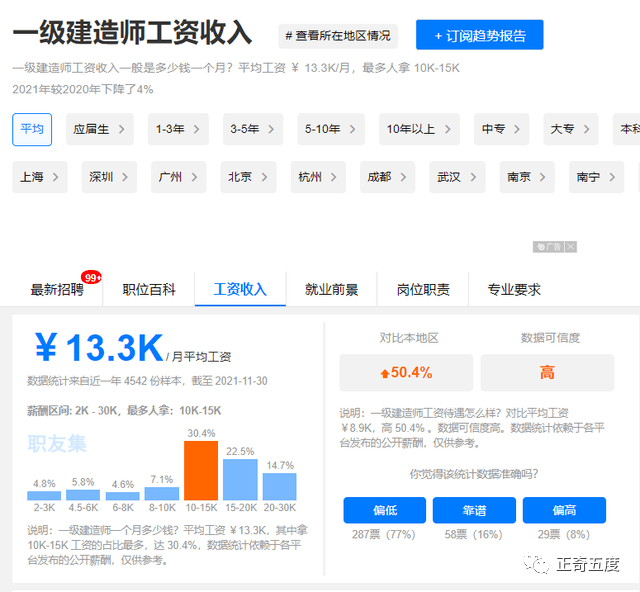
Task: Click the 对比本地区 label
Action: [x=409, y=338]
